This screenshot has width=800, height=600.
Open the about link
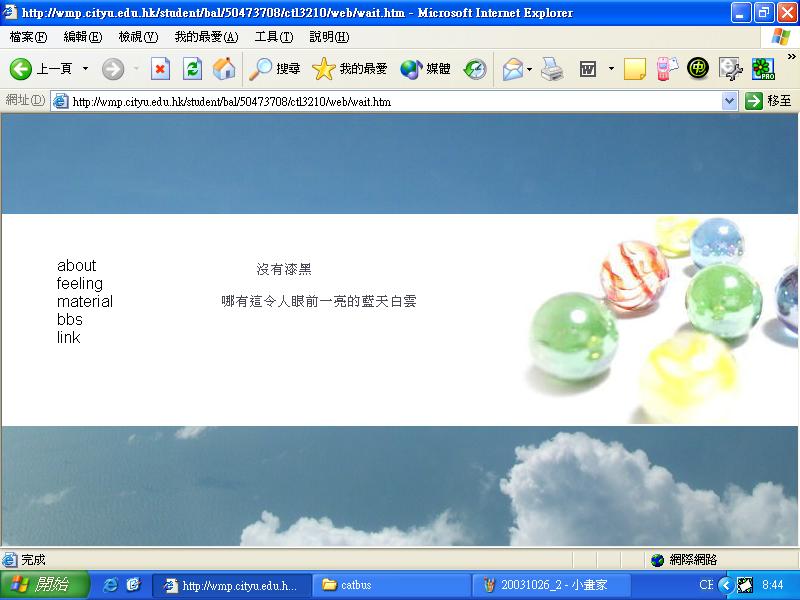77,265
